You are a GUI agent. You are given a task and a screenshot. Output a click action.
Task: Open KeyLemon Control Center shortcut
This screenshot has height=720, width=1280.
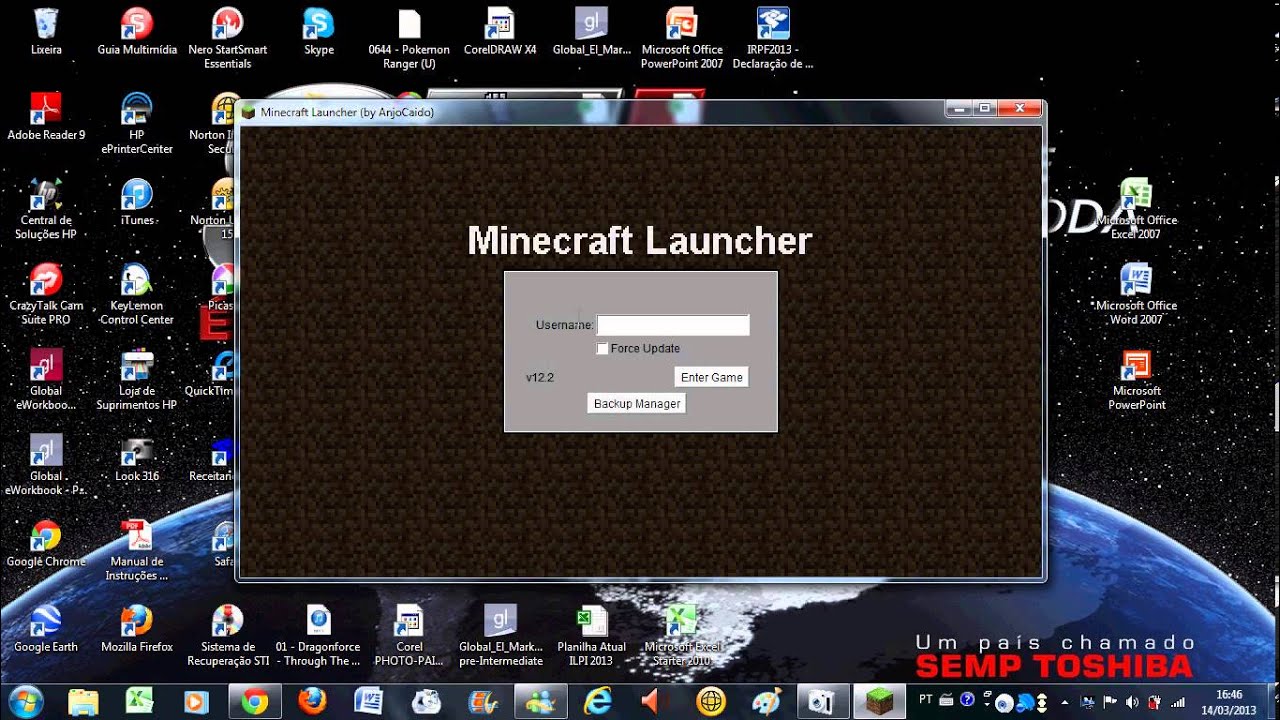137,294
